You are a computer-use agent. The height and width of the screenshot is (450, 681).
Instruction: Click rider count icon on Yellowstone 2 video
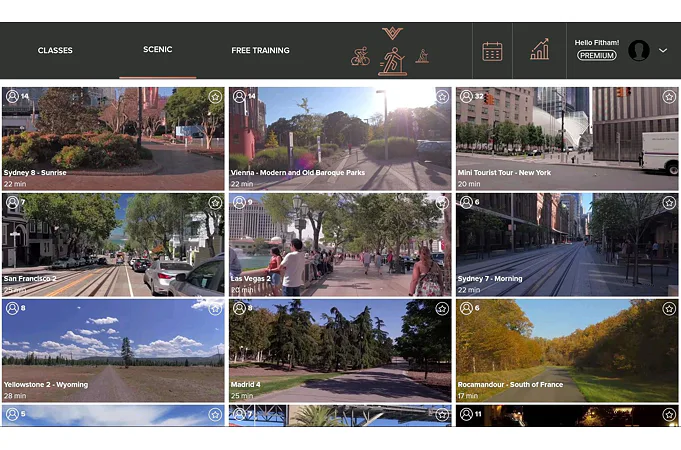12,308
